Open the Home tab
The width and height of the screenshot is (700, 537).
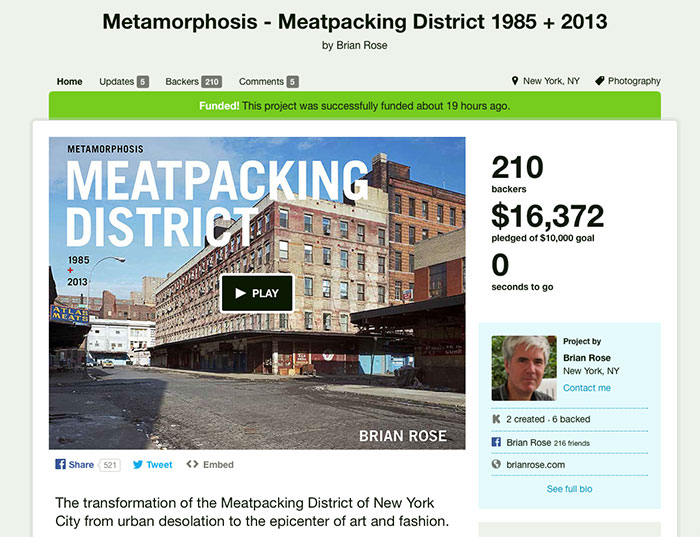(70, 82)
